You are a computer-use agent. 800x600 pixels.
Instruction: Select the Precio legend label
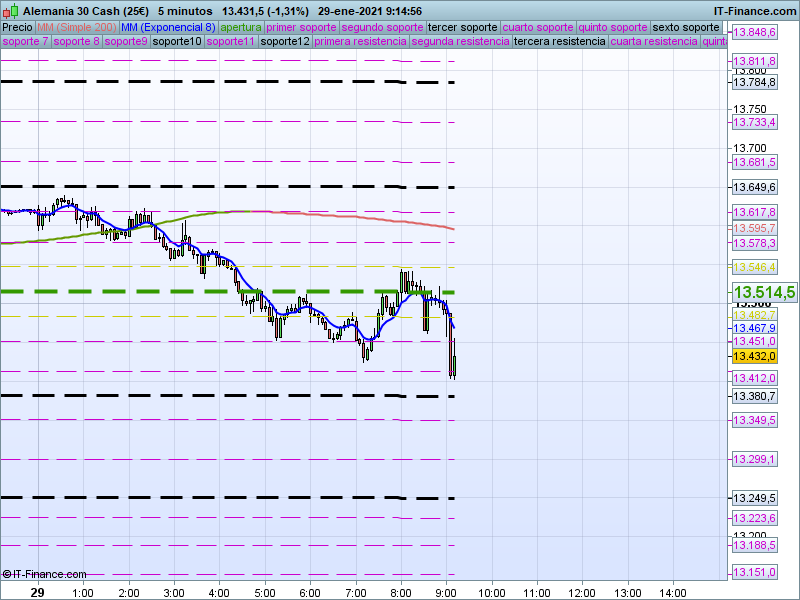(x=17, y=27)
